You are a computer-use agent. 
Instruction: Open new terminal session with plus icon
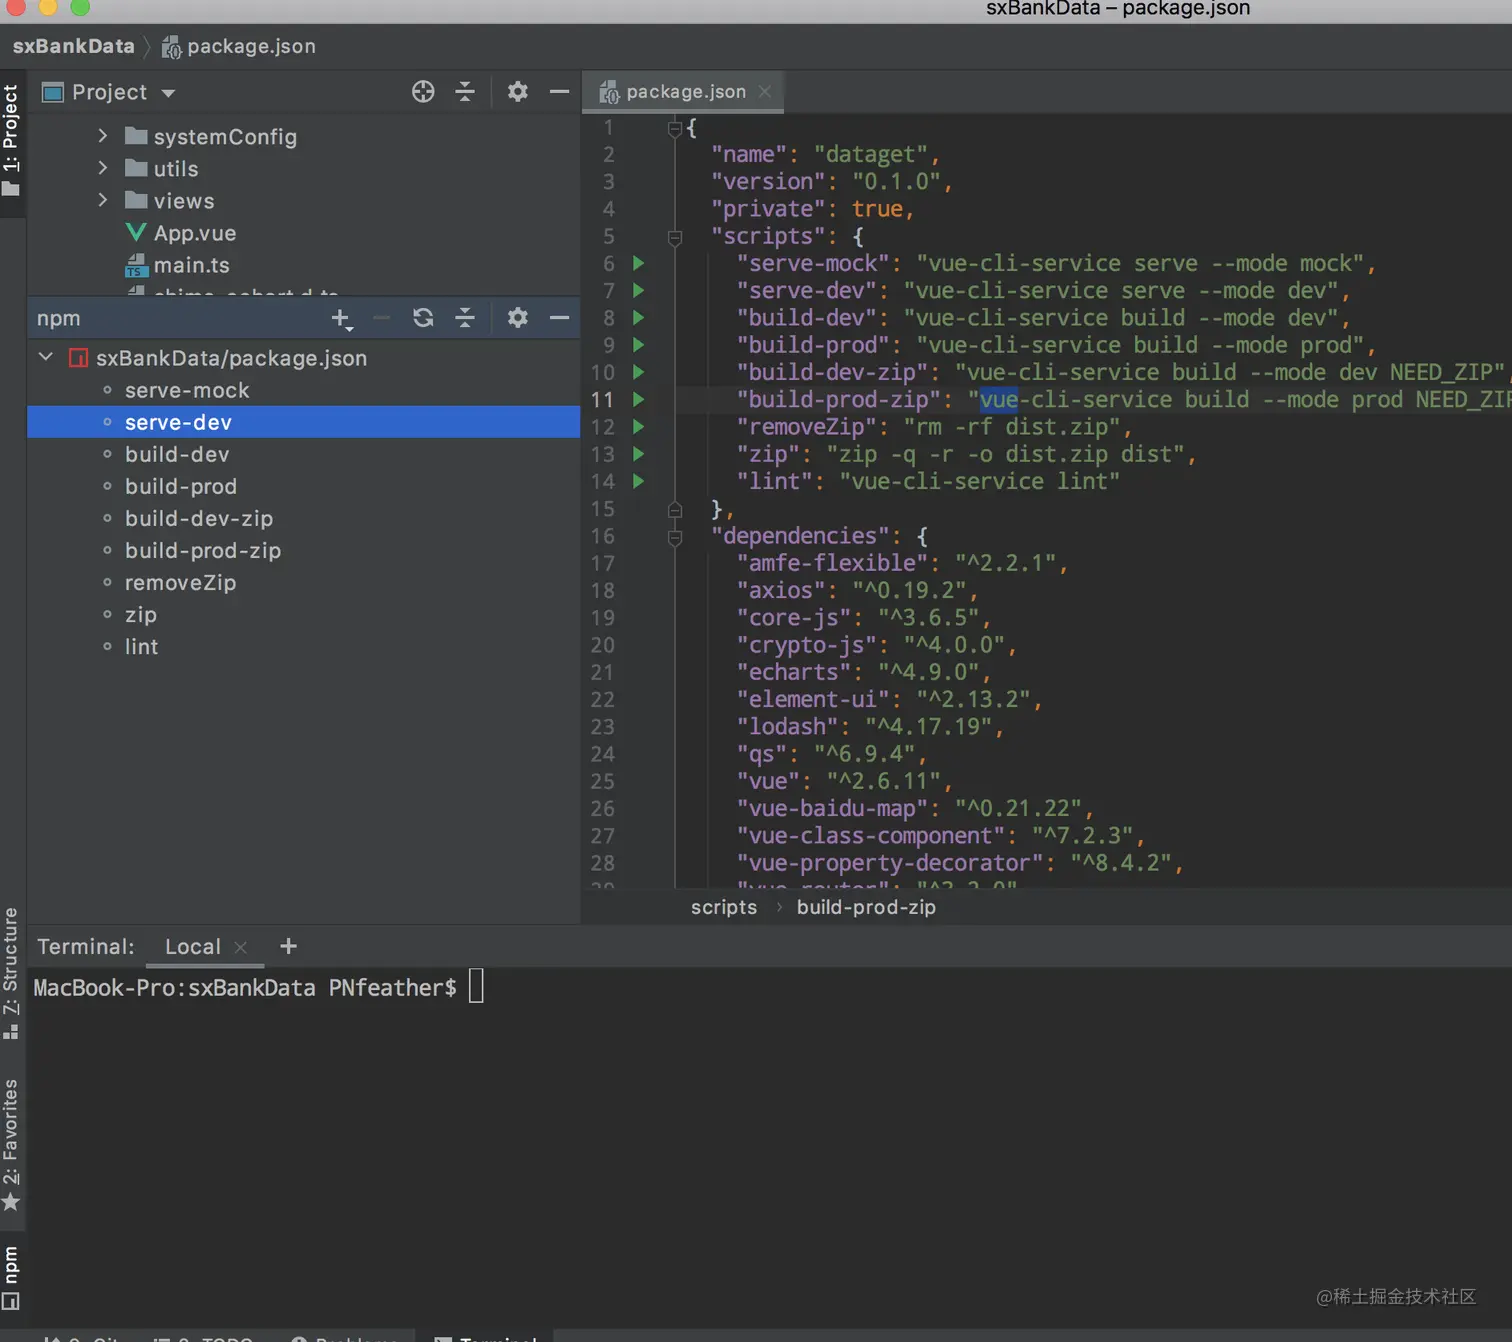pyautogui.click(x=288, y=946)
